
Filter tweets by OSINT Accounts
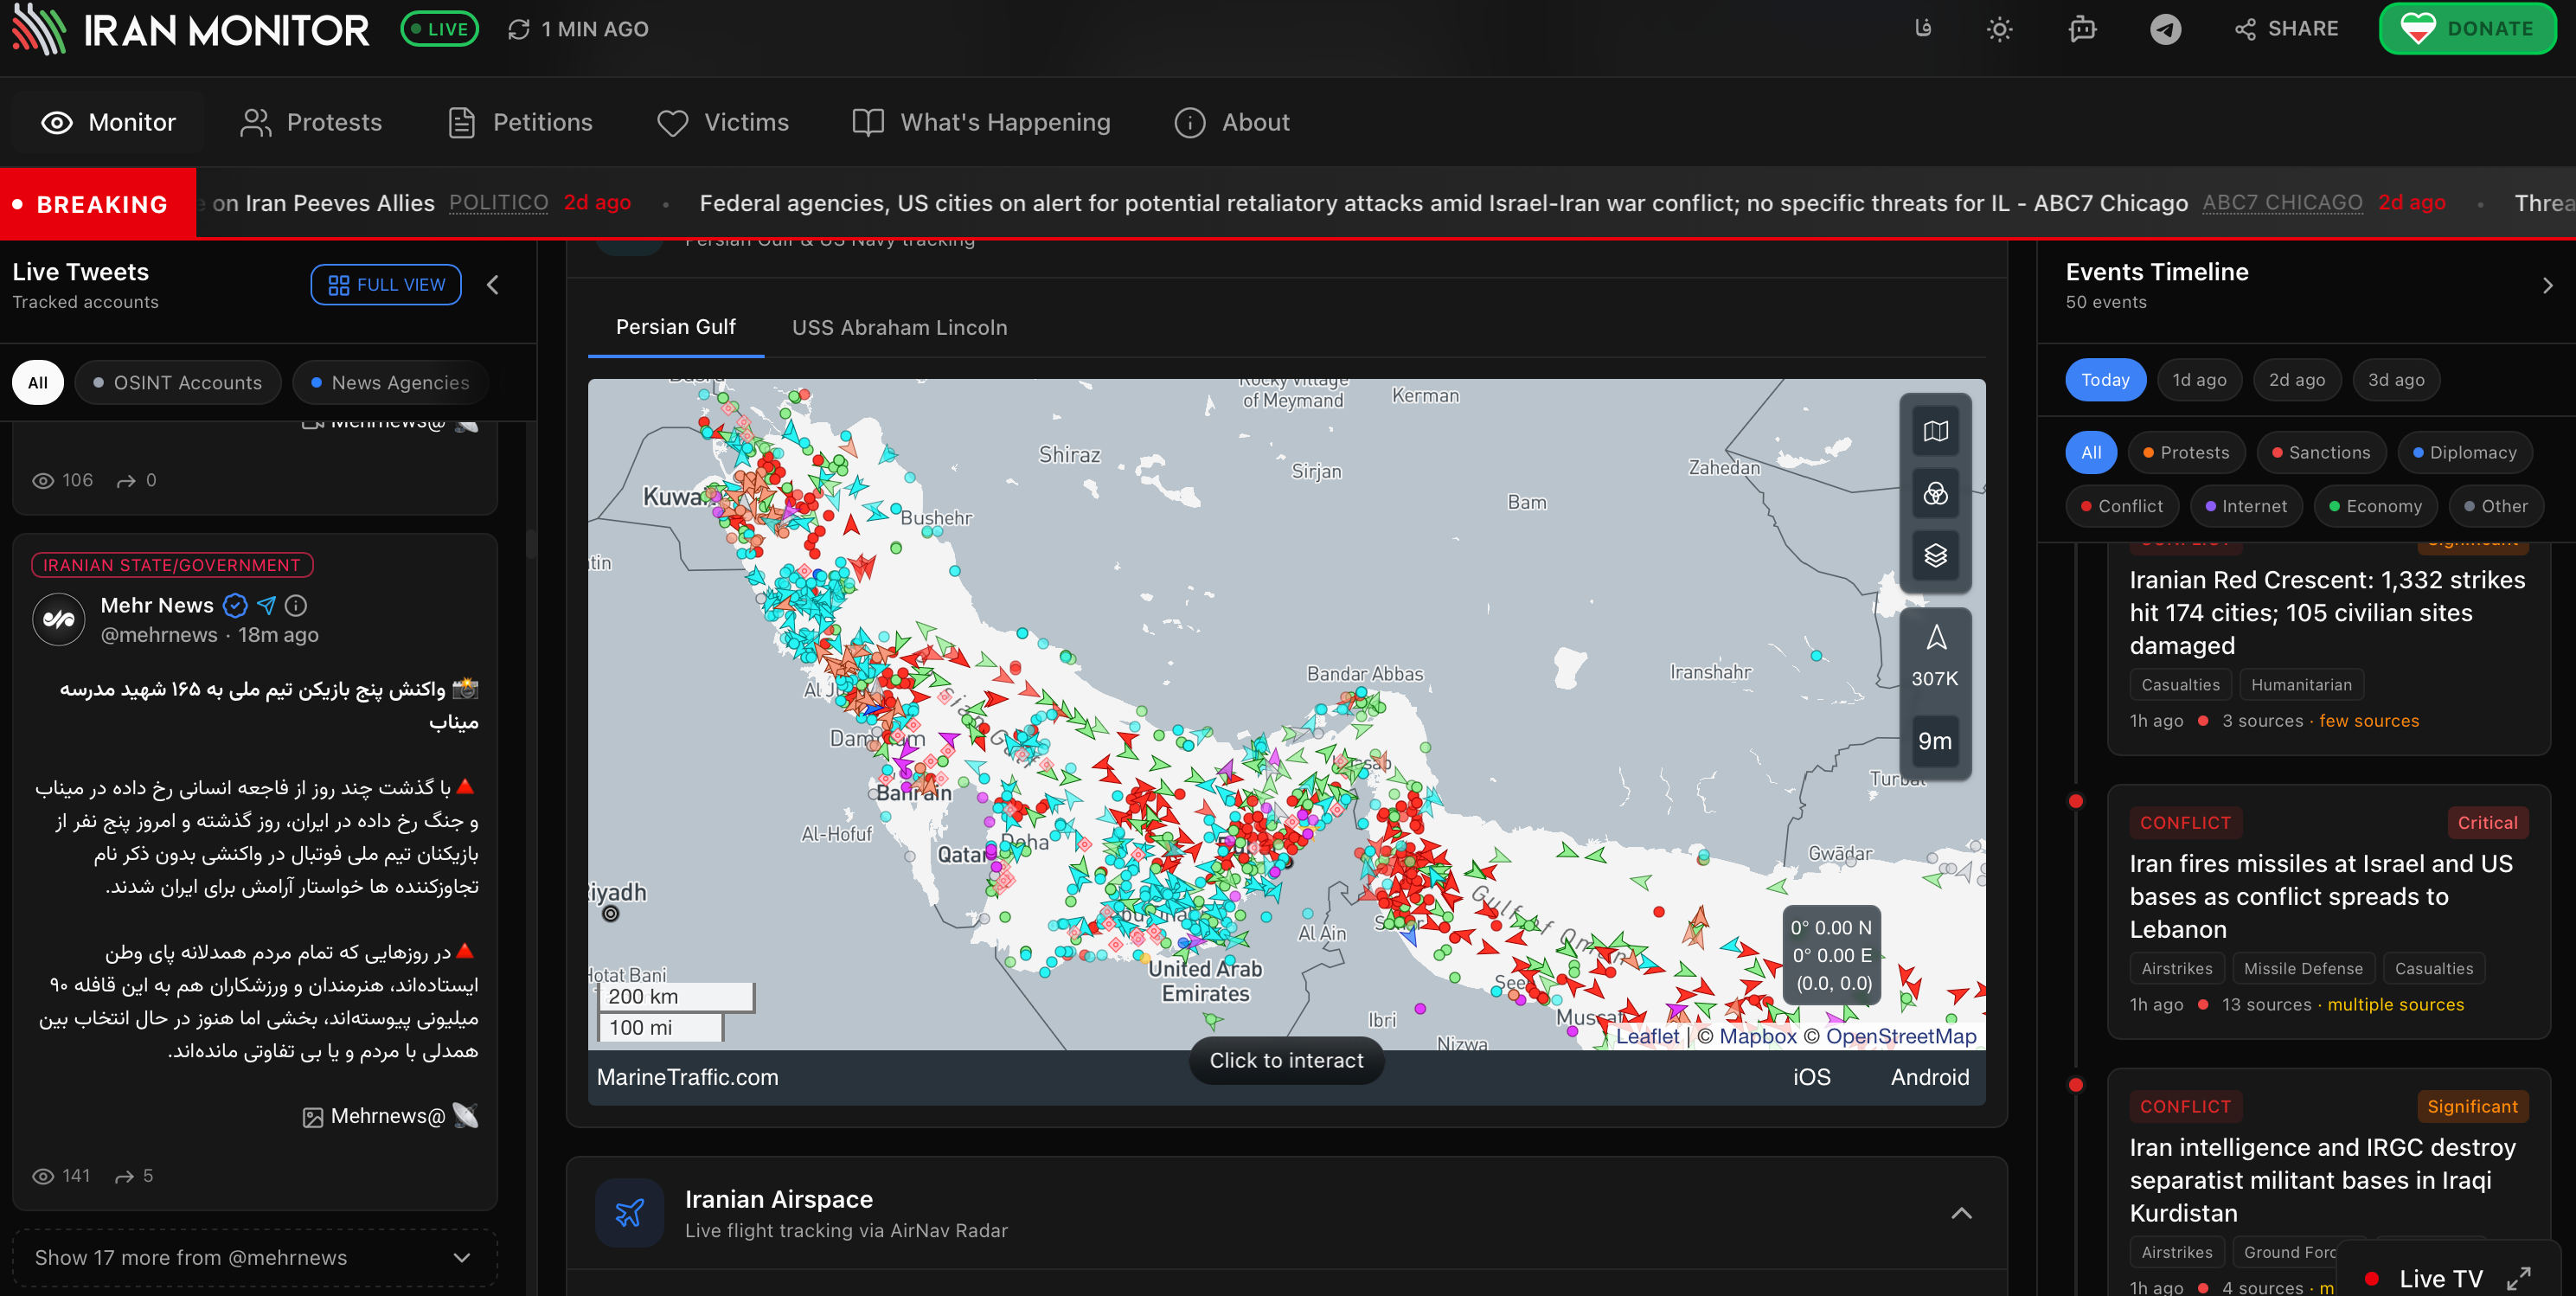pyautogui.click(x=177, y=382)
